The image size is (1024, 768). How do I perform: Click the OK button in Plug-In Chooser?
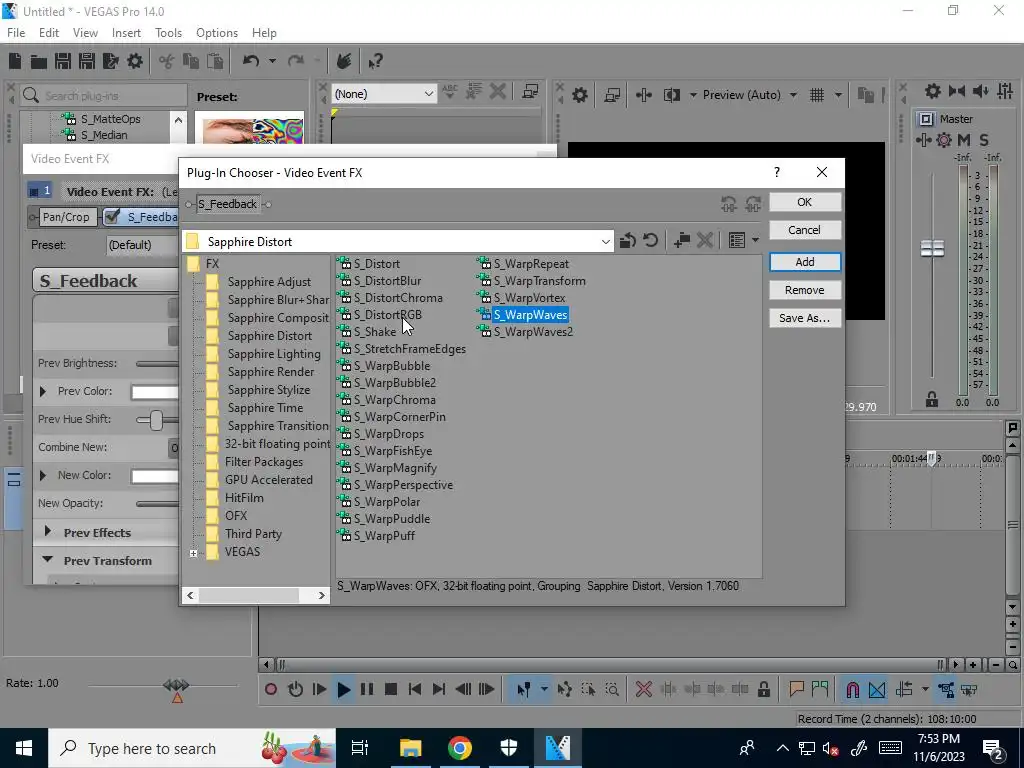pos(805,202)
